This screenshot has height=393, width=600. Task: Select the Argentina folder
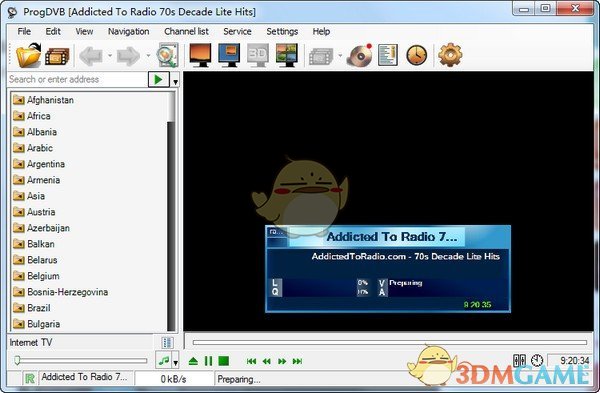pos(39,164)
